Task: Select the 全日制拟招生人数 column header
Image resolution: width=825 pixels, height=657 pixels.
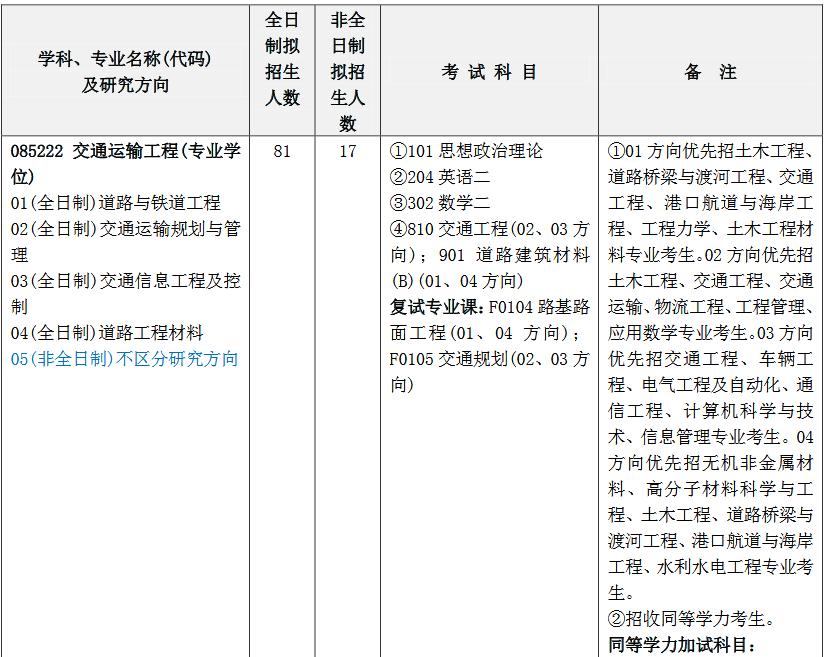Action: click(282, 59)
